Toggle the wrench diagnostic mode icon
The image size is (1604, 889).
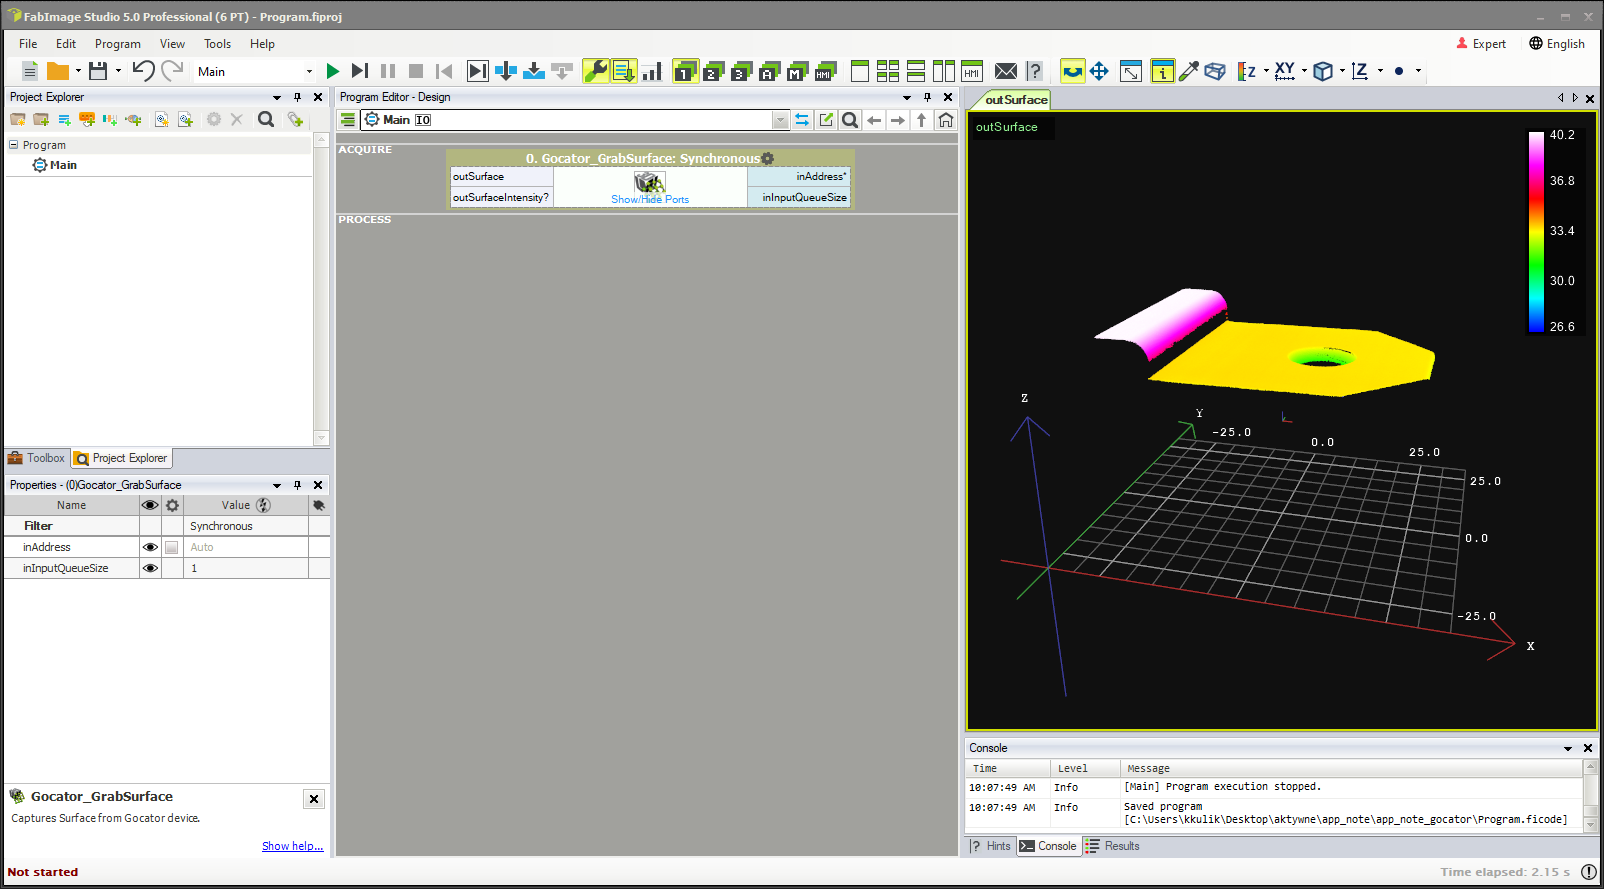point(596,71)
